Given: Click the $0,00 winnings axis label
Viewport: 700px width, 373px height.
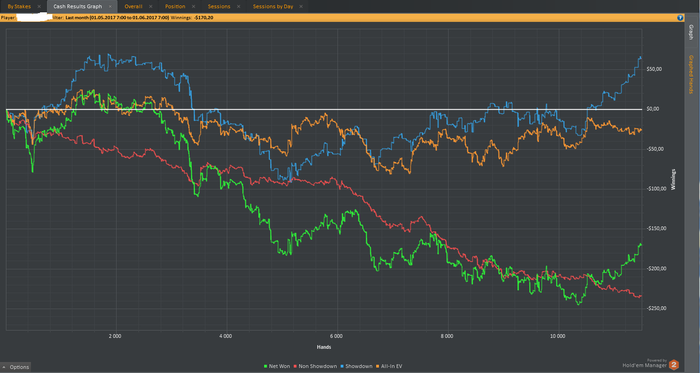Looking at the screenshot, I should (x=653, y=109).
